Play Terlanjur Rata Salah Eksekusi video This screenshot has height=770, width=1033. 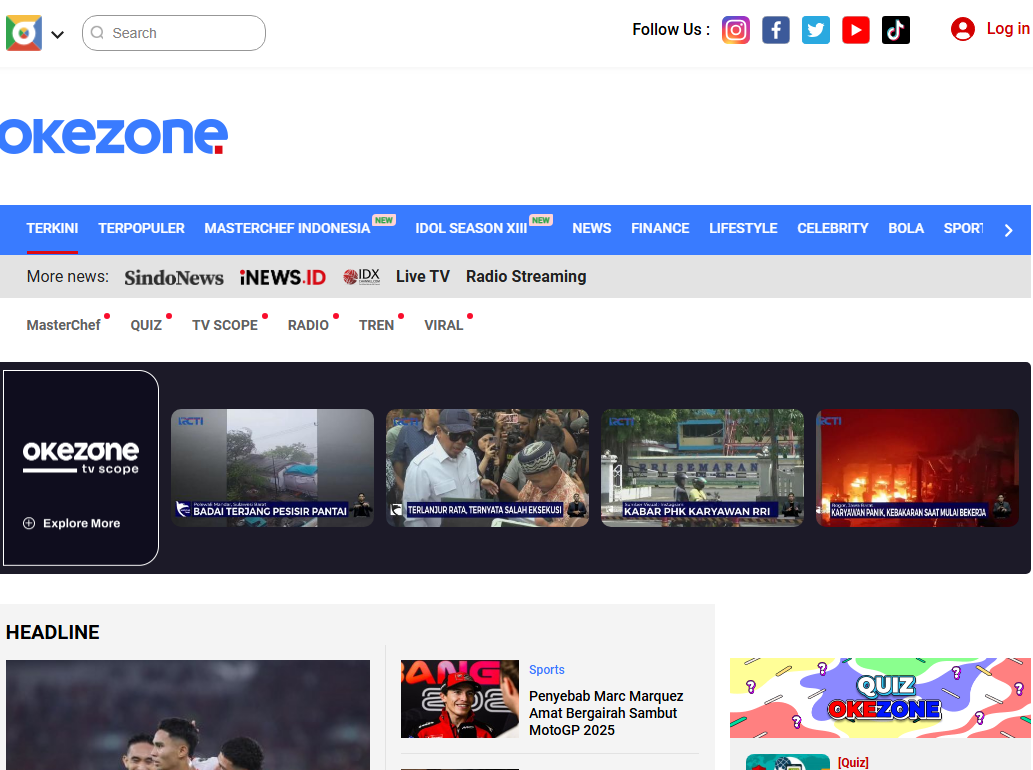(x=488, y=468)
